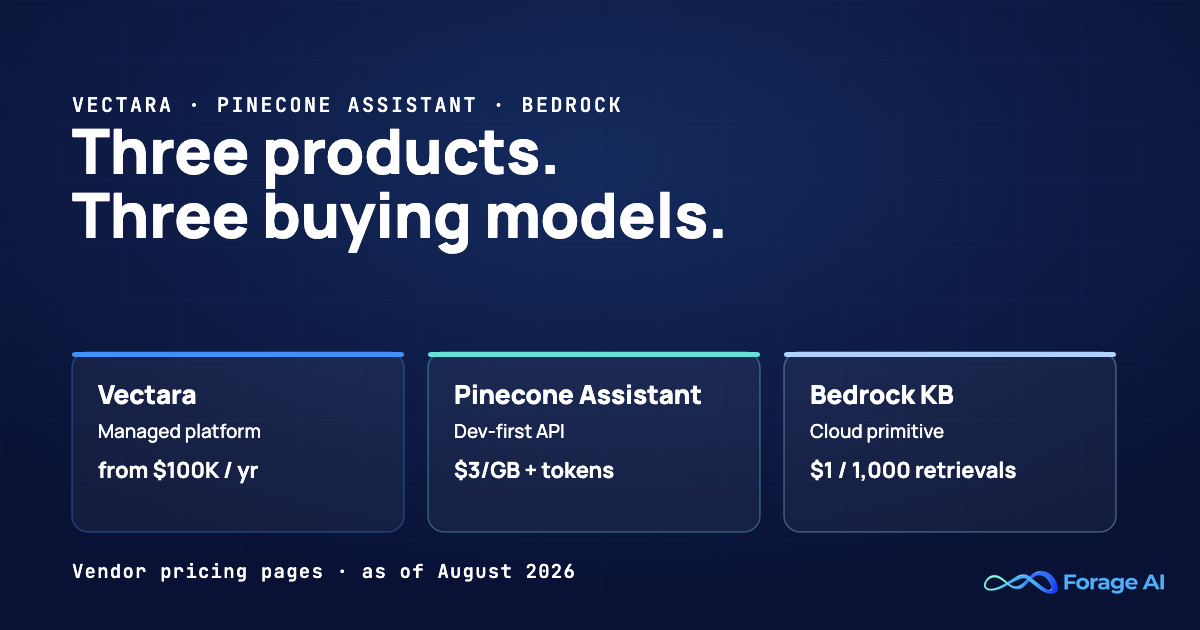Click the 'Three buying models.' headline
Viewport: 1200px width, 630px height.
coord(399,214)
